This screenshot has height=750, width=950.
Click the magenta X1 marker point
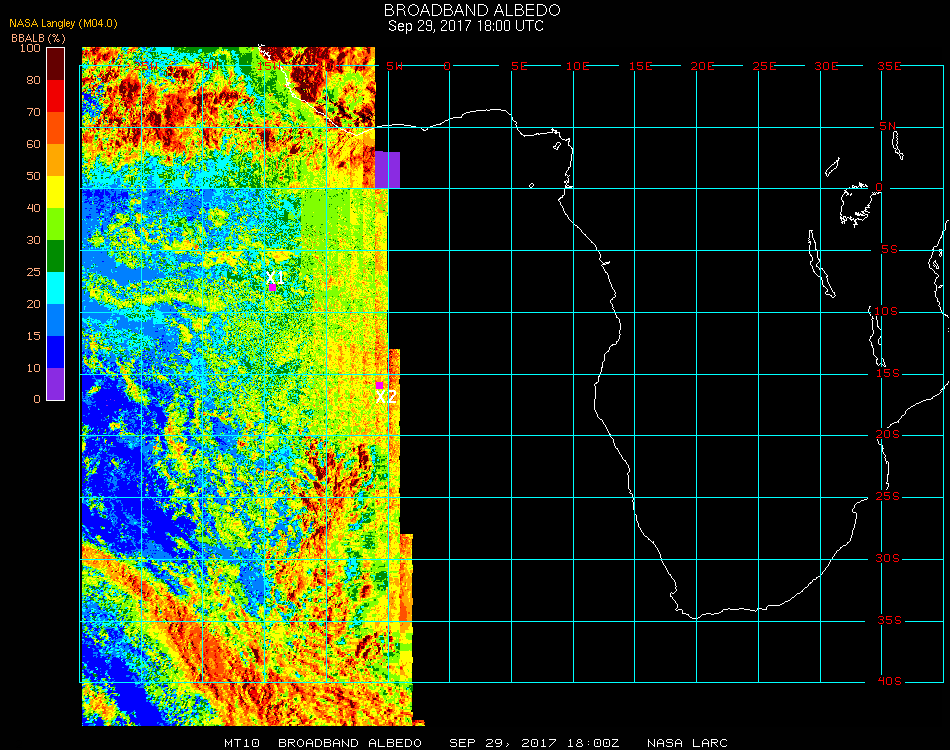point(272,287)
